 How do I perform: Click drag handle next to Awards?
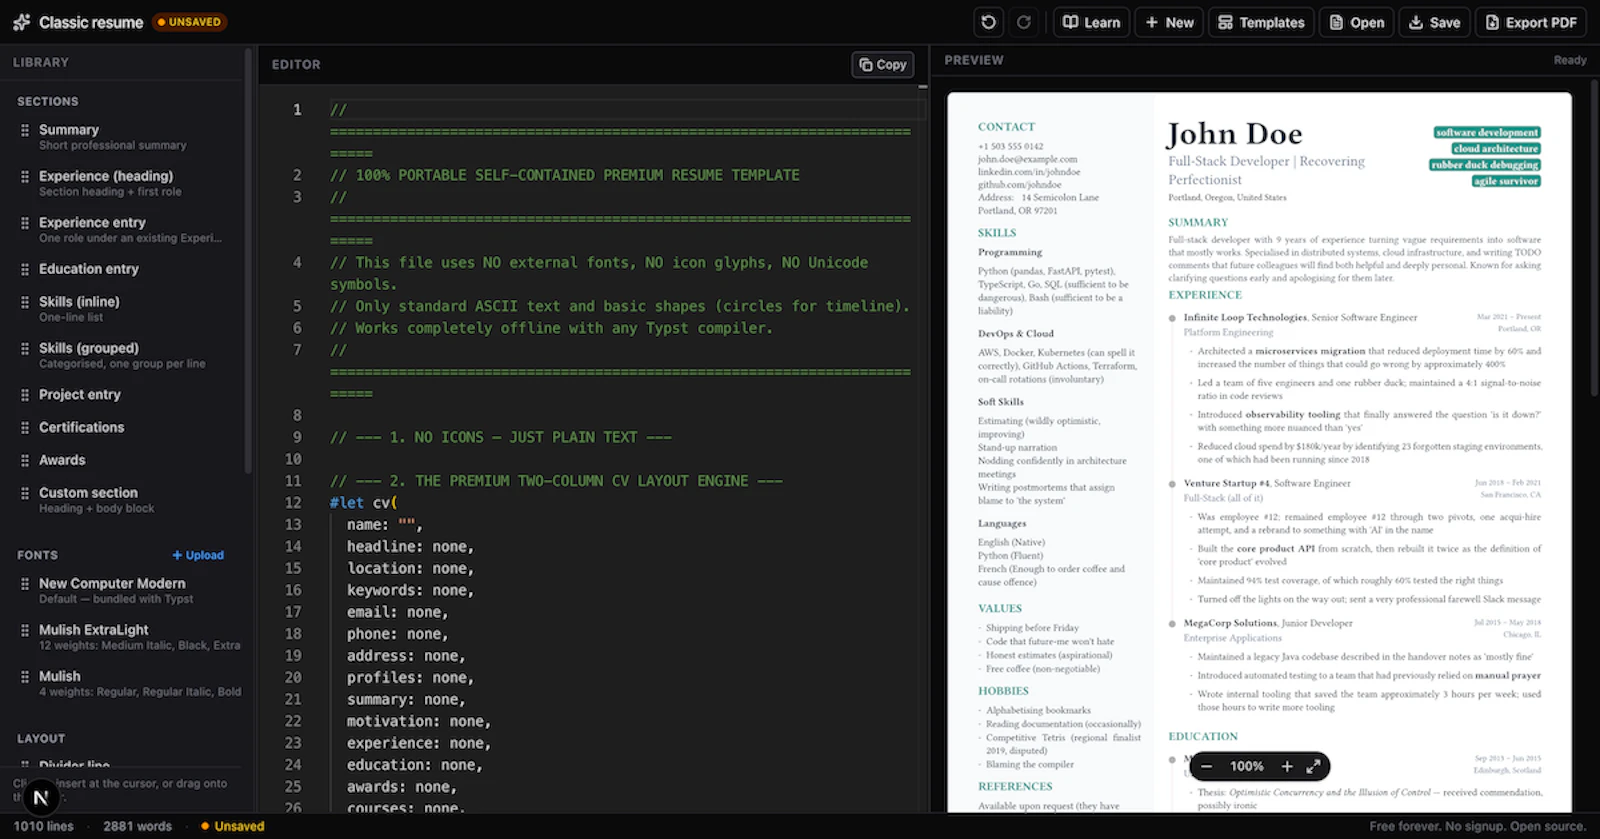click(x=25, y=460)
